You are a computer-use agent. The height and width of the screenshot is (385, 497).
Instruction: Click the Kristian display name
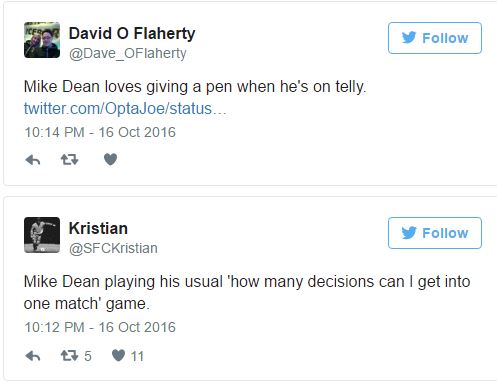click(x=98, y=229)
